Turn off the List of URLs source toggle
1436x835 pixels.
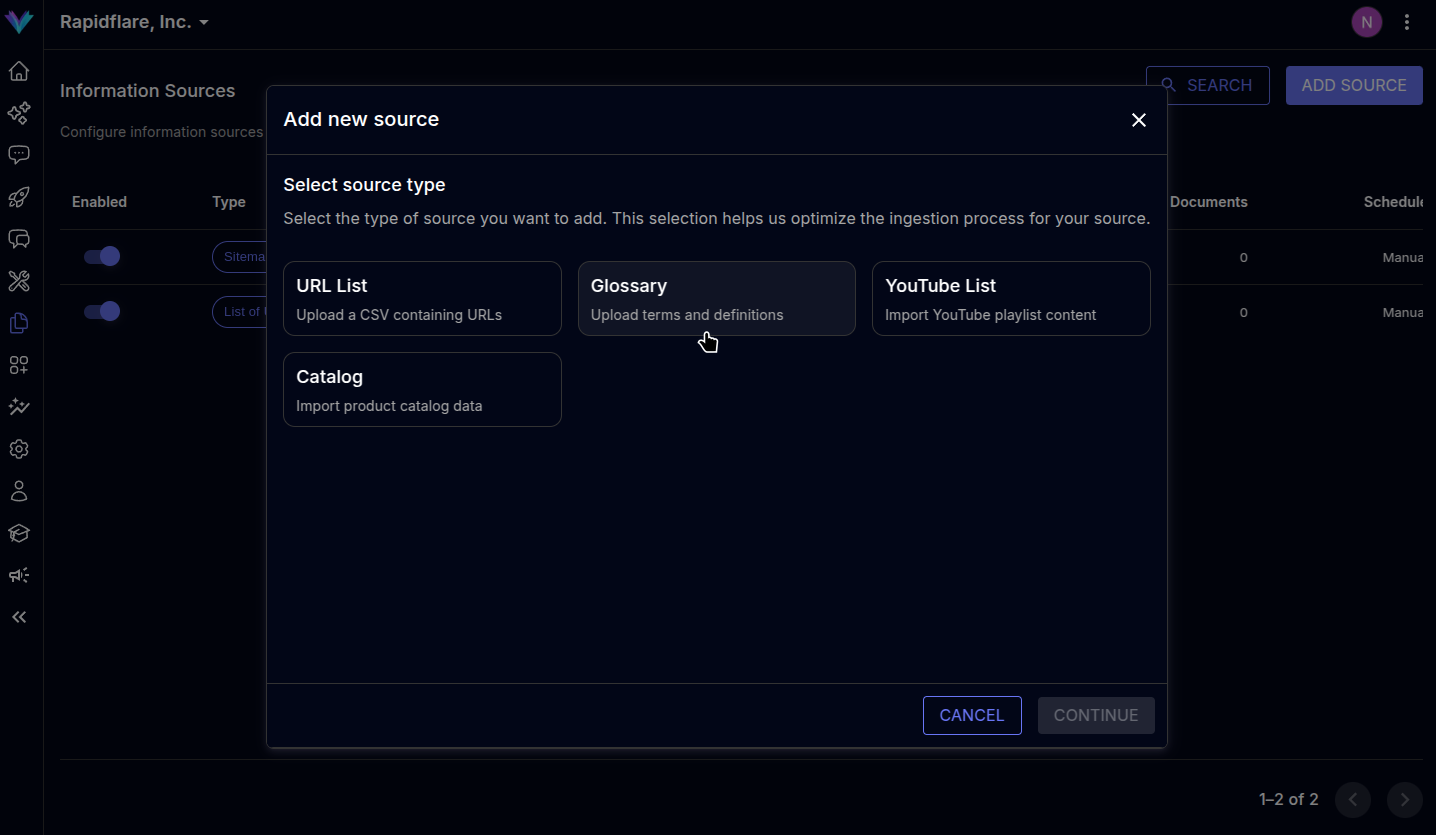[102, 311]
